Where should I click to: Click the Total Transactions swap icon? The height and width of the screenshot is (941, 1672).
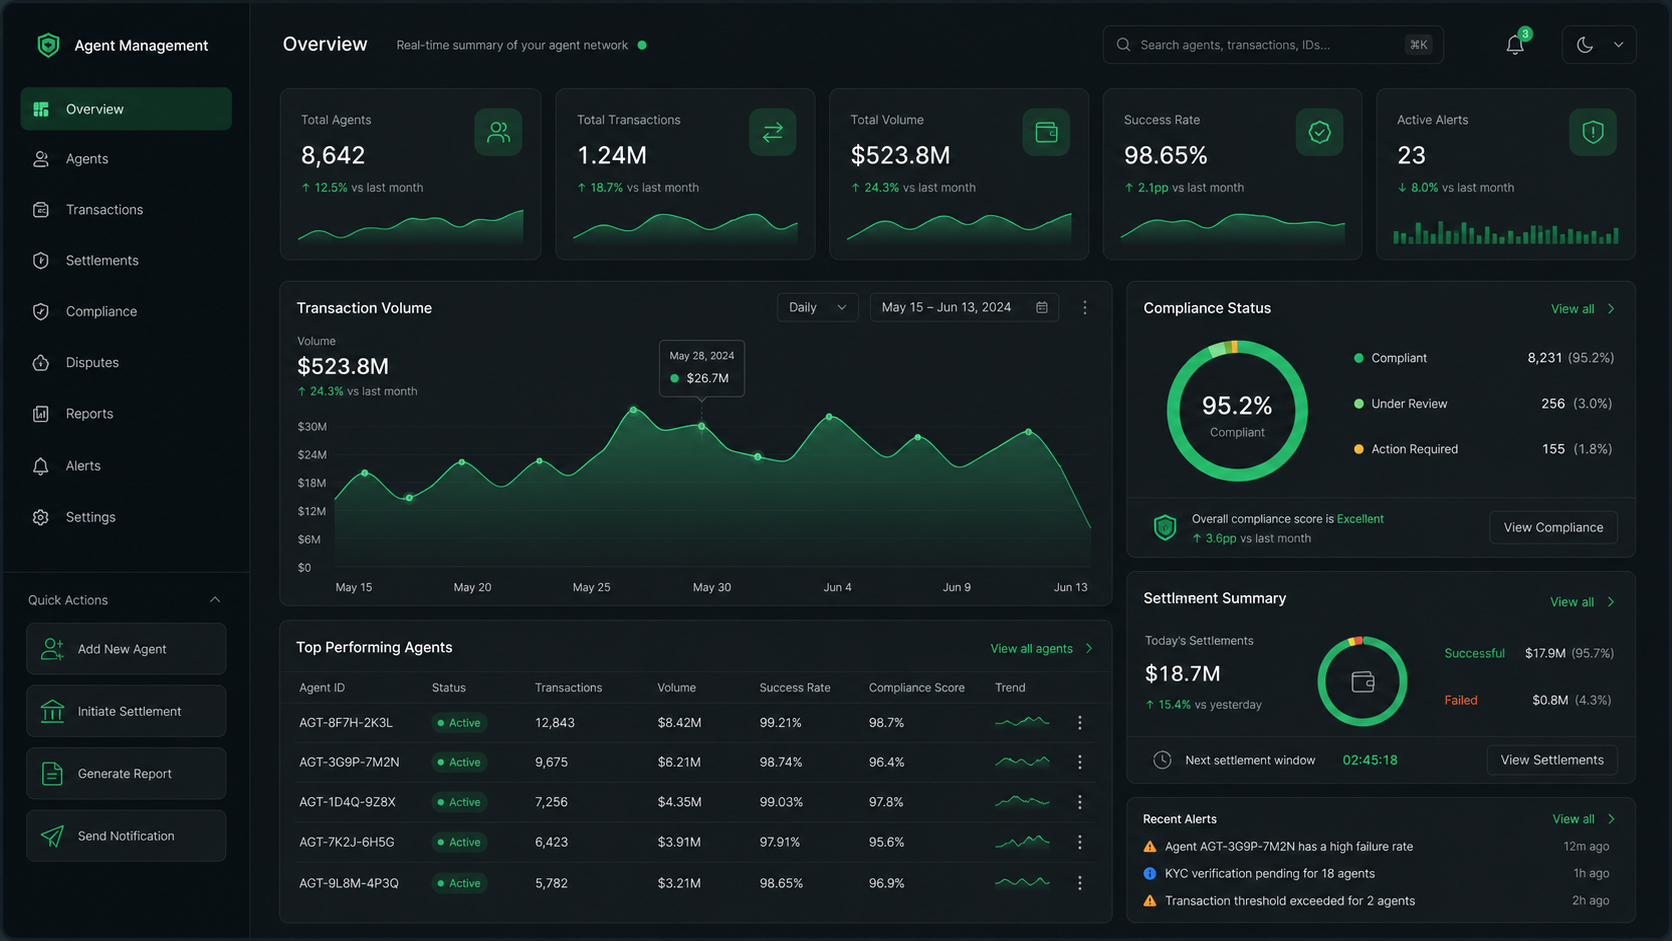click(x=773, y=132)
